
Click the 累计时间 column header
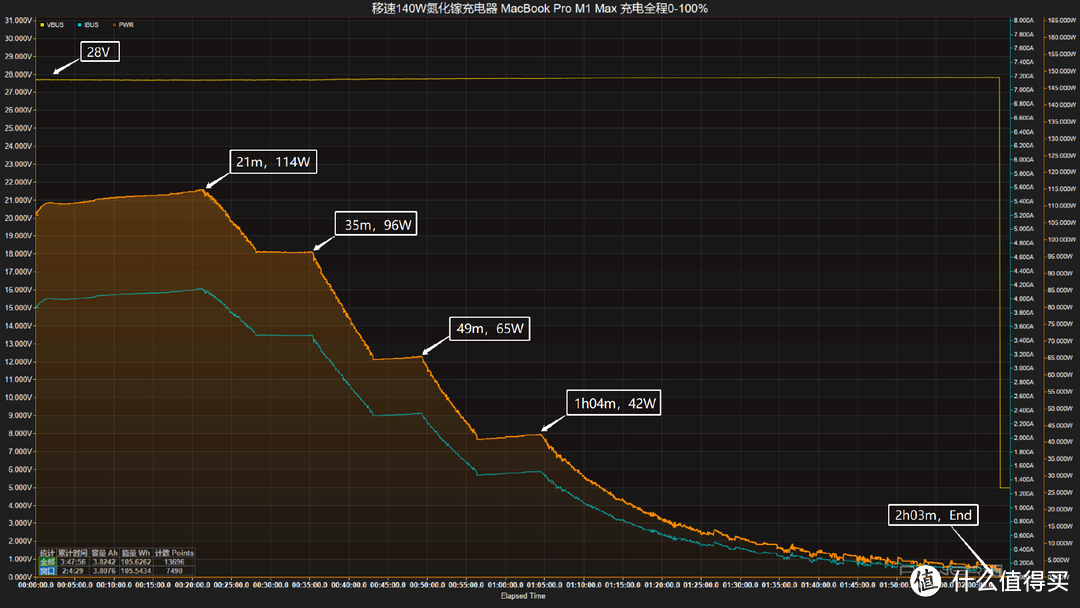coord(72,553)
